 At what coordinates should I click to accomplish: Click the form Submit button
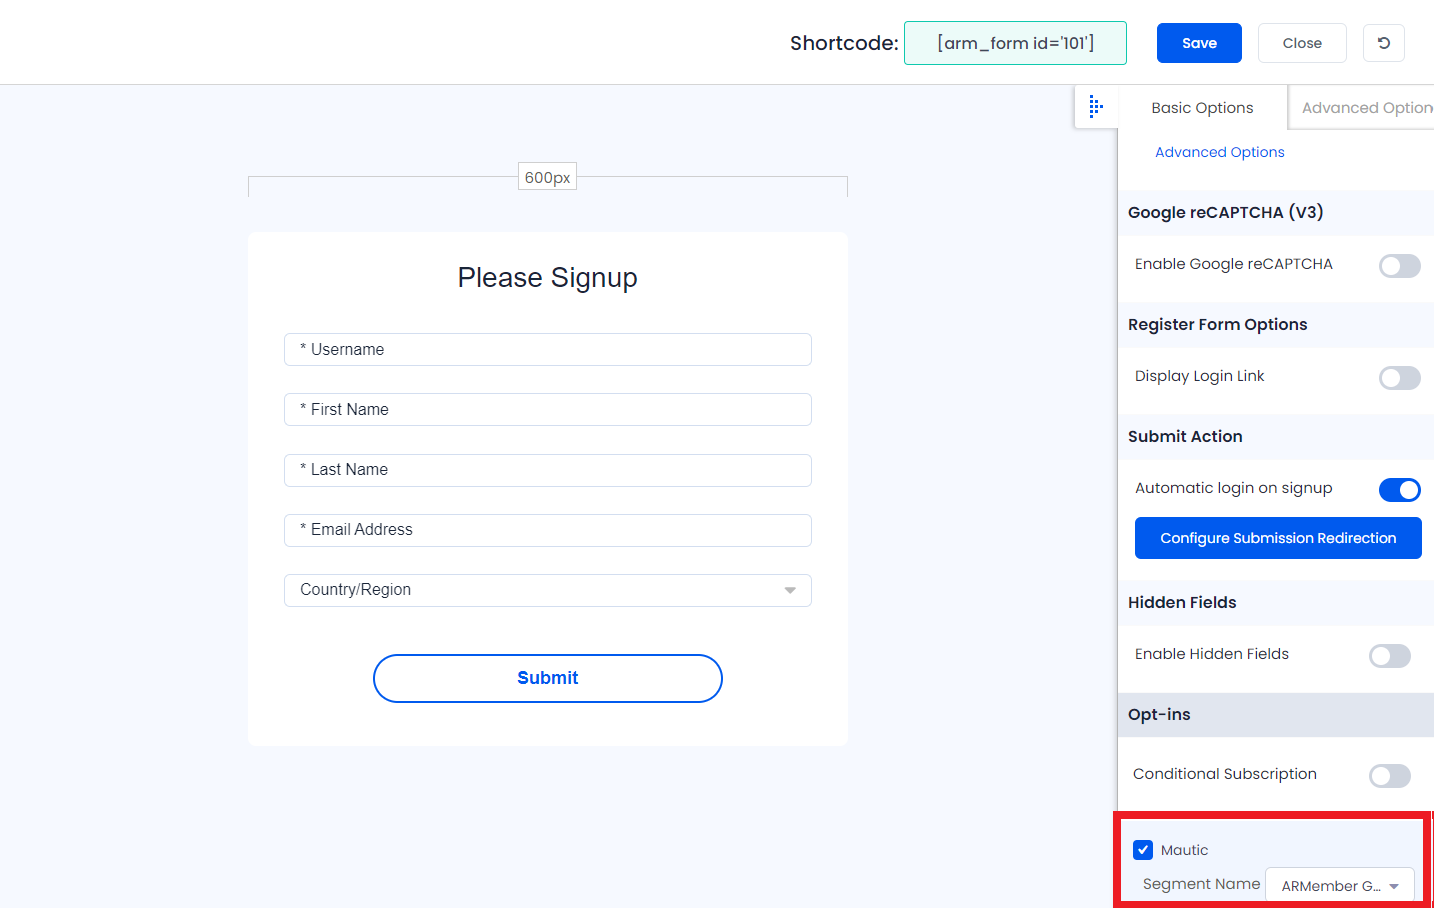click(x=548, y=678)
